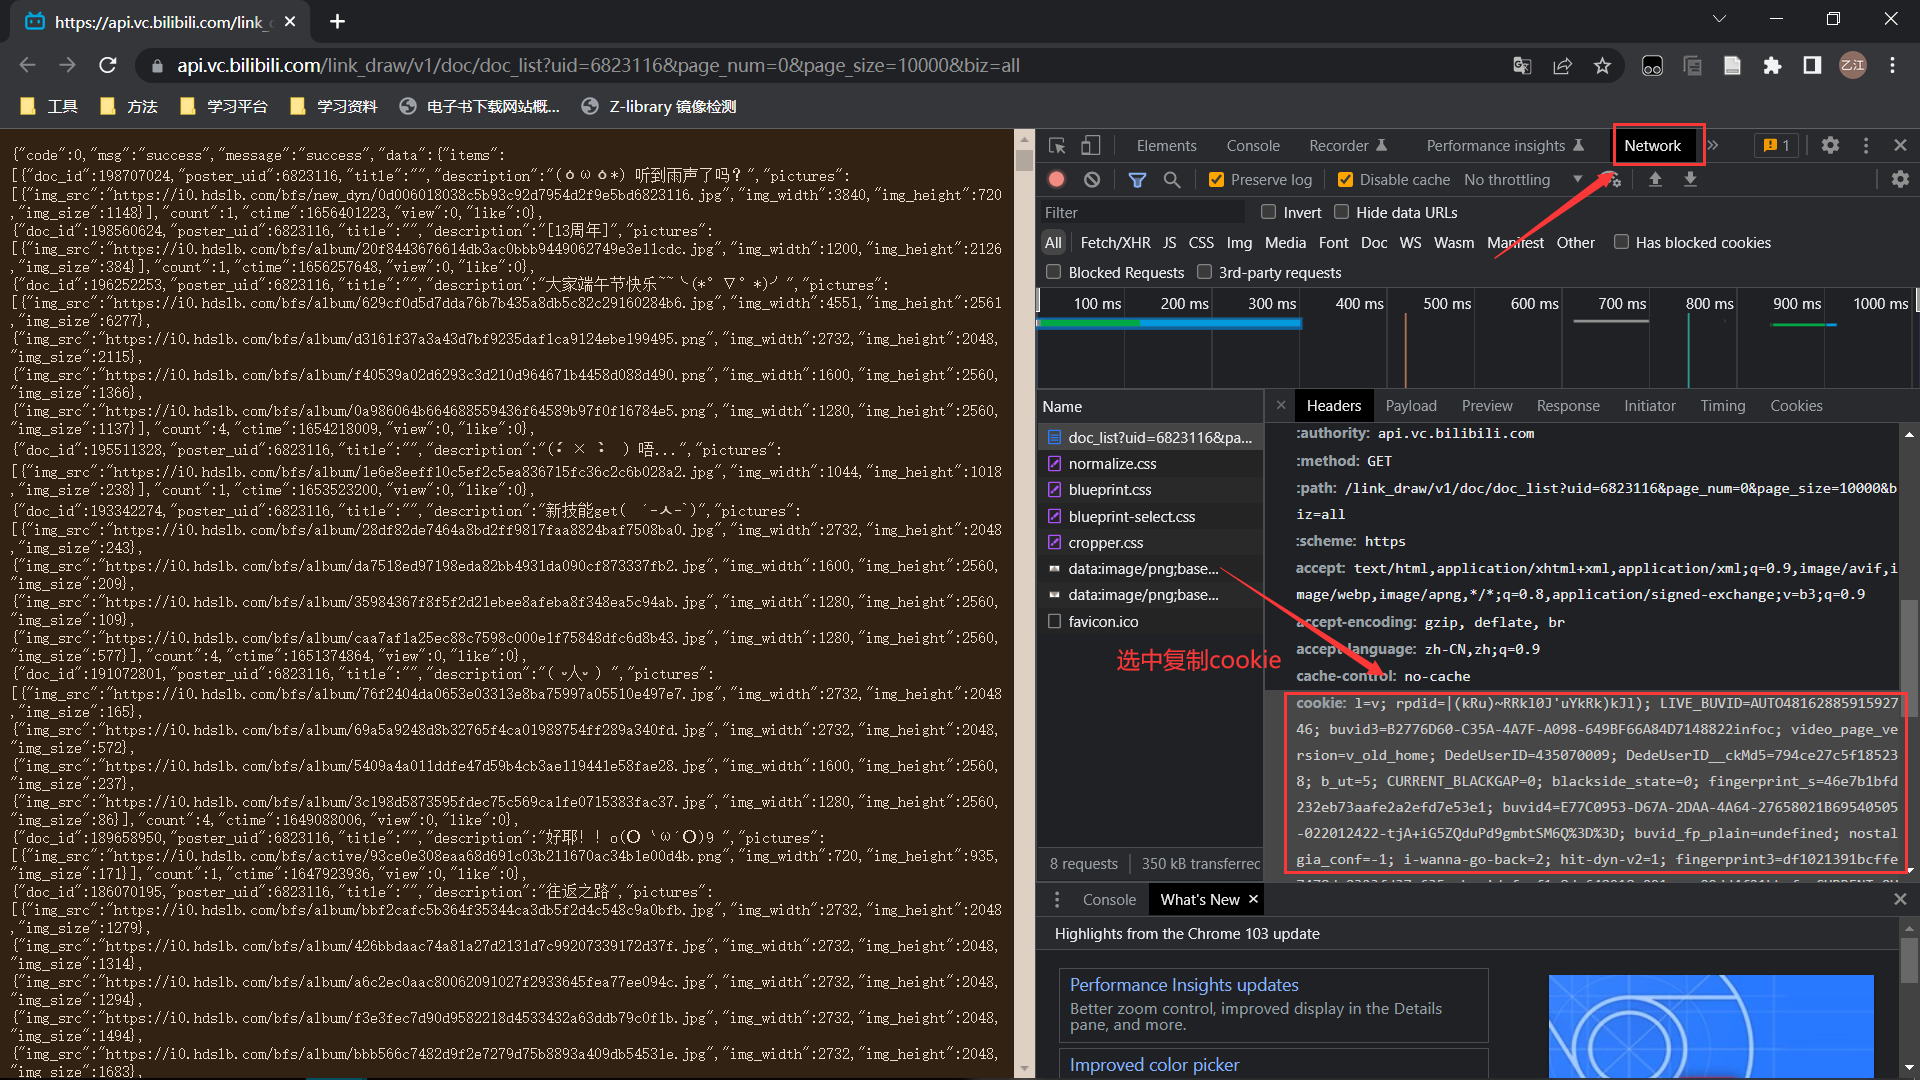Filter requests by Doc type

(x=1374, y=242)
